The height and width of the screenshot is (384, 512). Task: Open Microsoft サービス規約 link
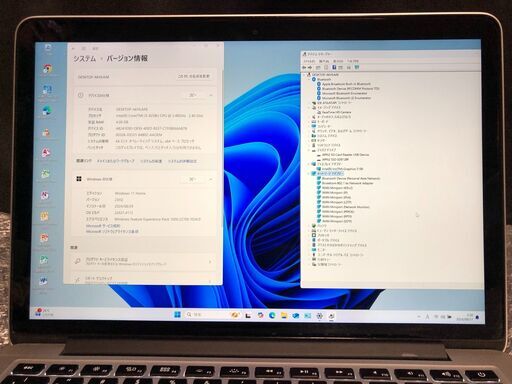(x=103, y=226)
